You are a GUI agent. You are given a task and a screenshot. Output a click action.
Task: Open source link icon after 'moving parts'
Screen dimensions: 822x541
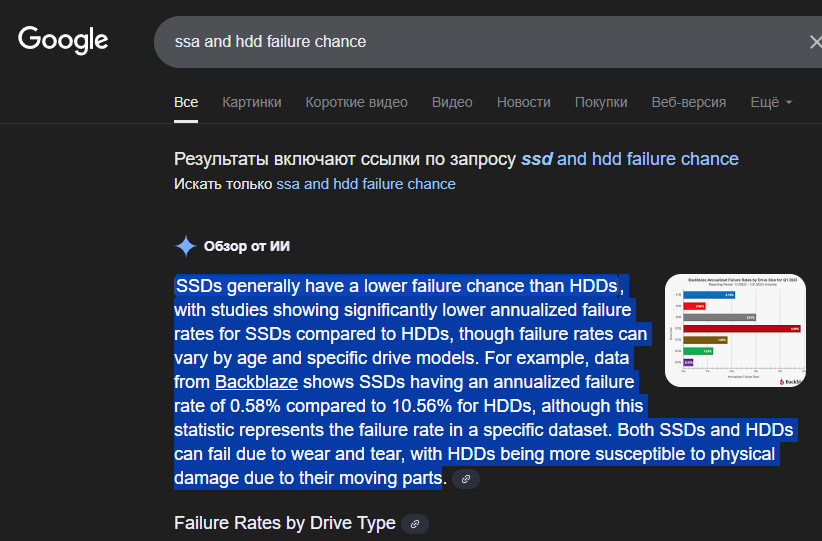coord(466,479)
